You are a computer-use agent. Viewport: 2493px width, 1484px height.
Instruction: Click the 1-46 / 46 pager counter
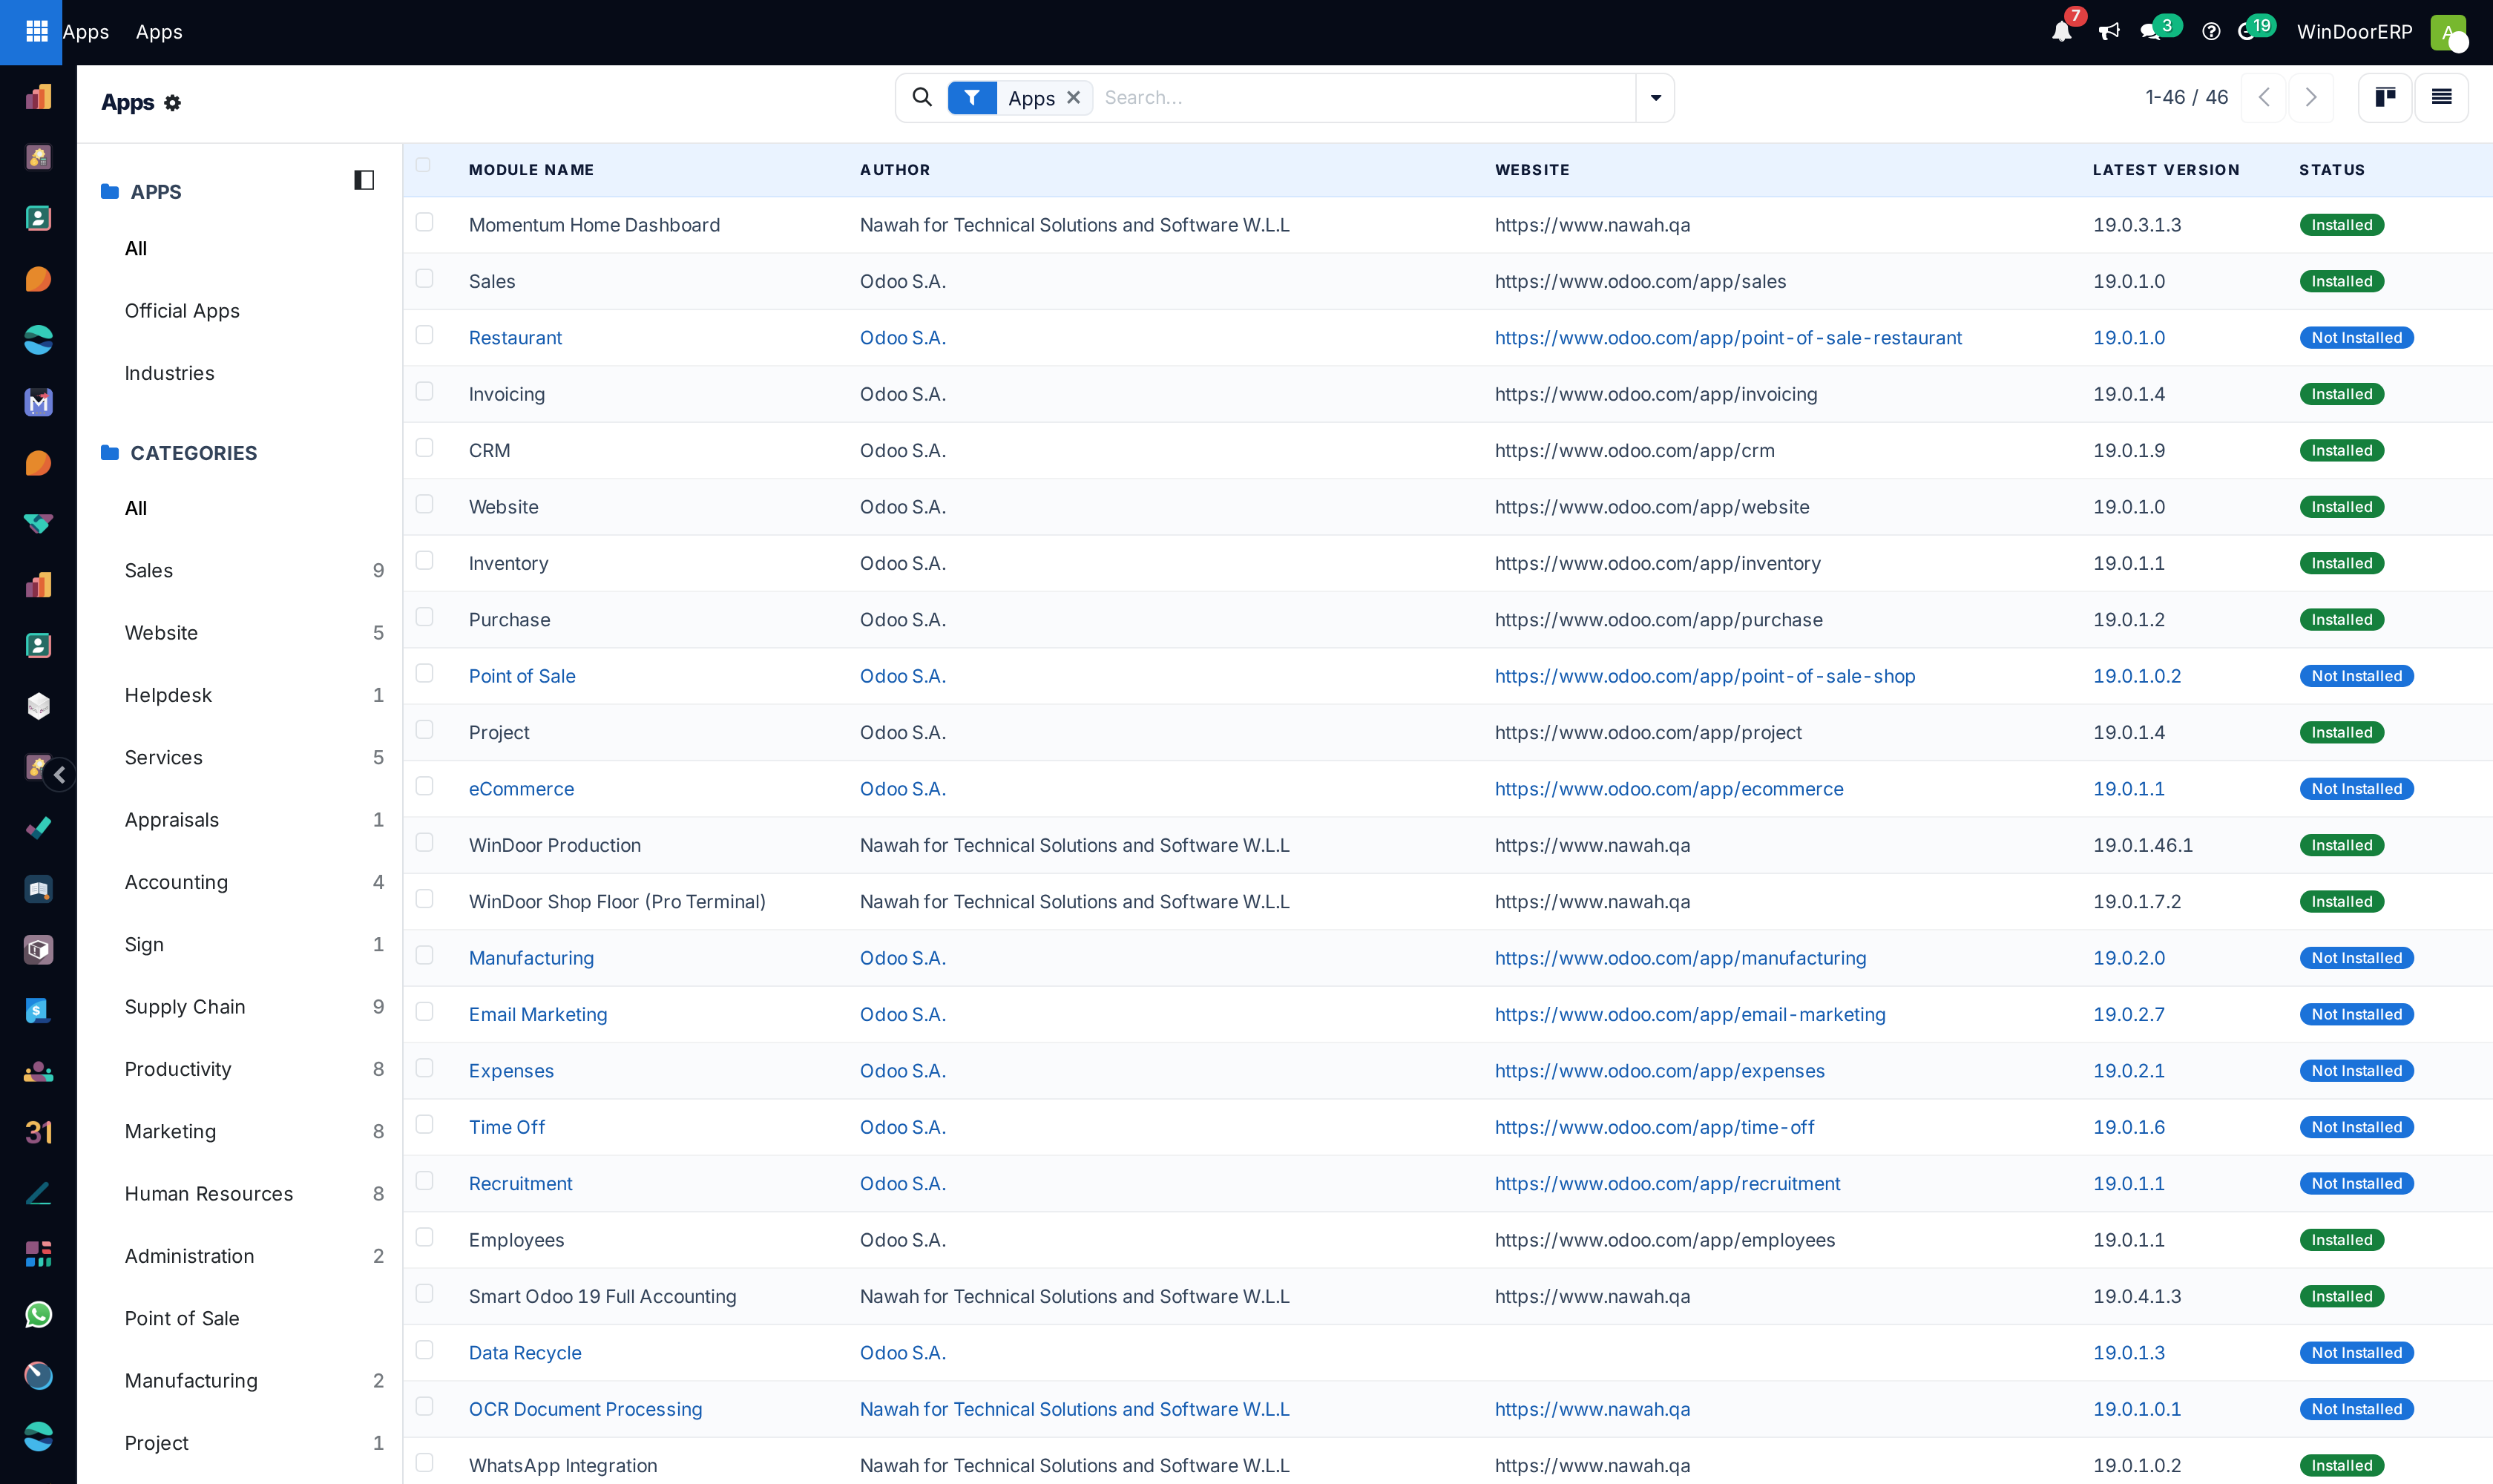click(2186, 97)
